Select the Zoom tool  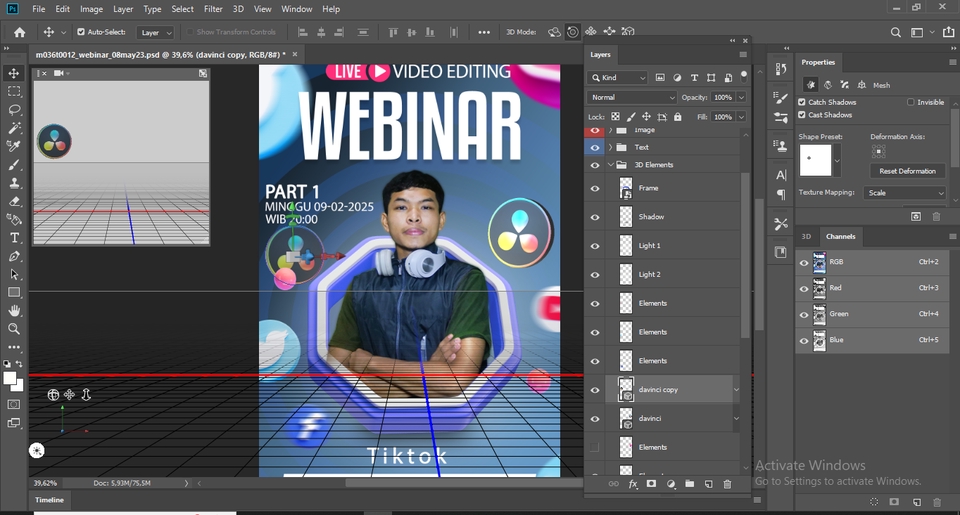click(13, 329)
